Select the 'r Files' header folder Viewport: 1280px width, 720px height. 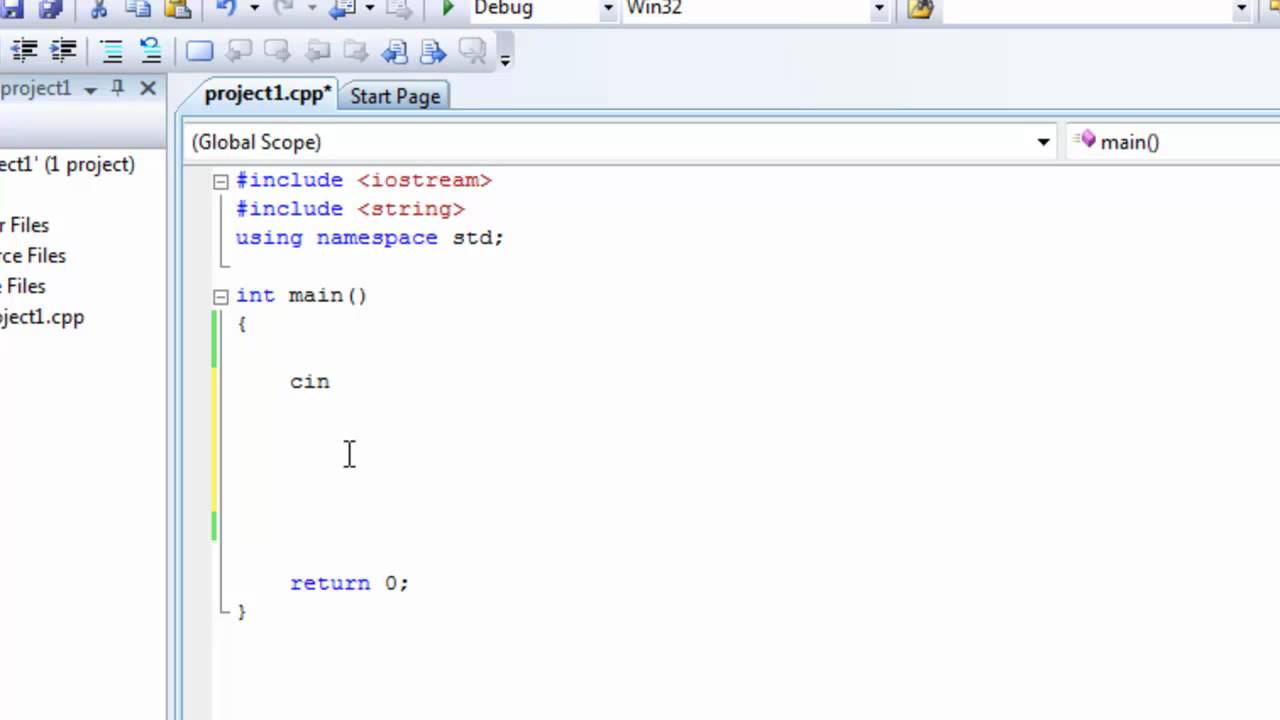(25, 225)
